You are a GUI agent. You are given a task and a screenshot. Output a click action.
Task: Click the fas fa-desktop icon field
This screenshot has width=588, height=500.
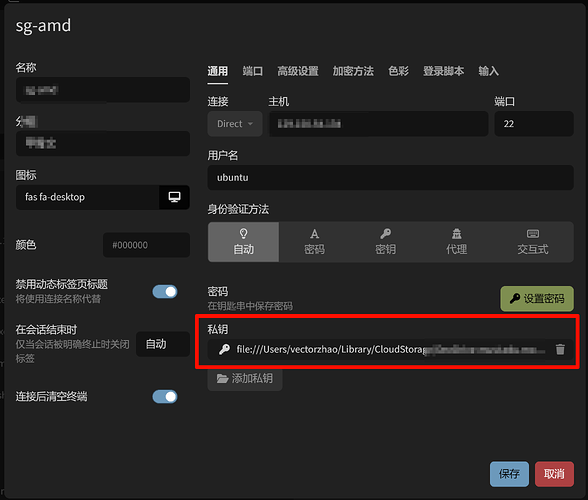tap(87, 197)
